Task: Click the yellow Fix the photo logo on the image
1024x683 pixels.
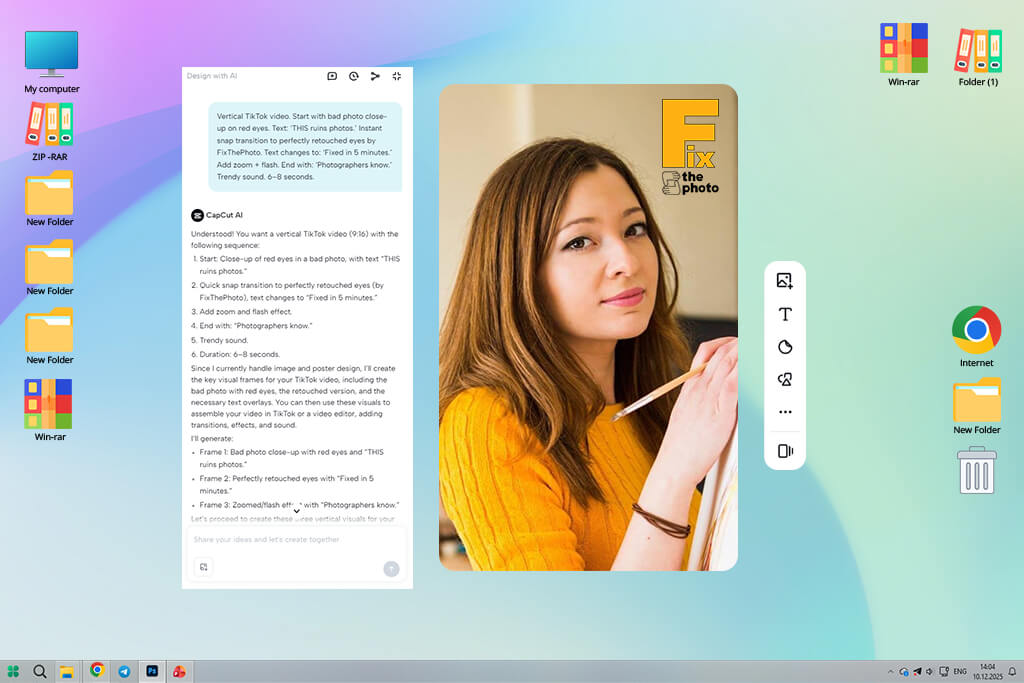Action: coord(690,147)
